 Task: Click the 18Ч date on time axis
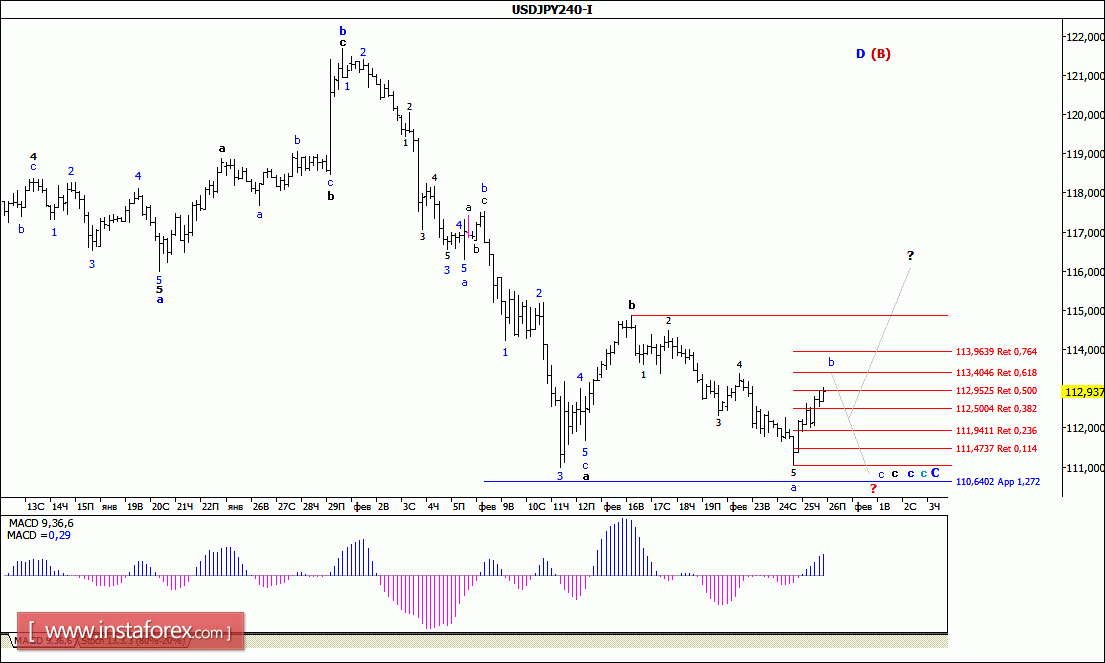click(x=686, y=506)
